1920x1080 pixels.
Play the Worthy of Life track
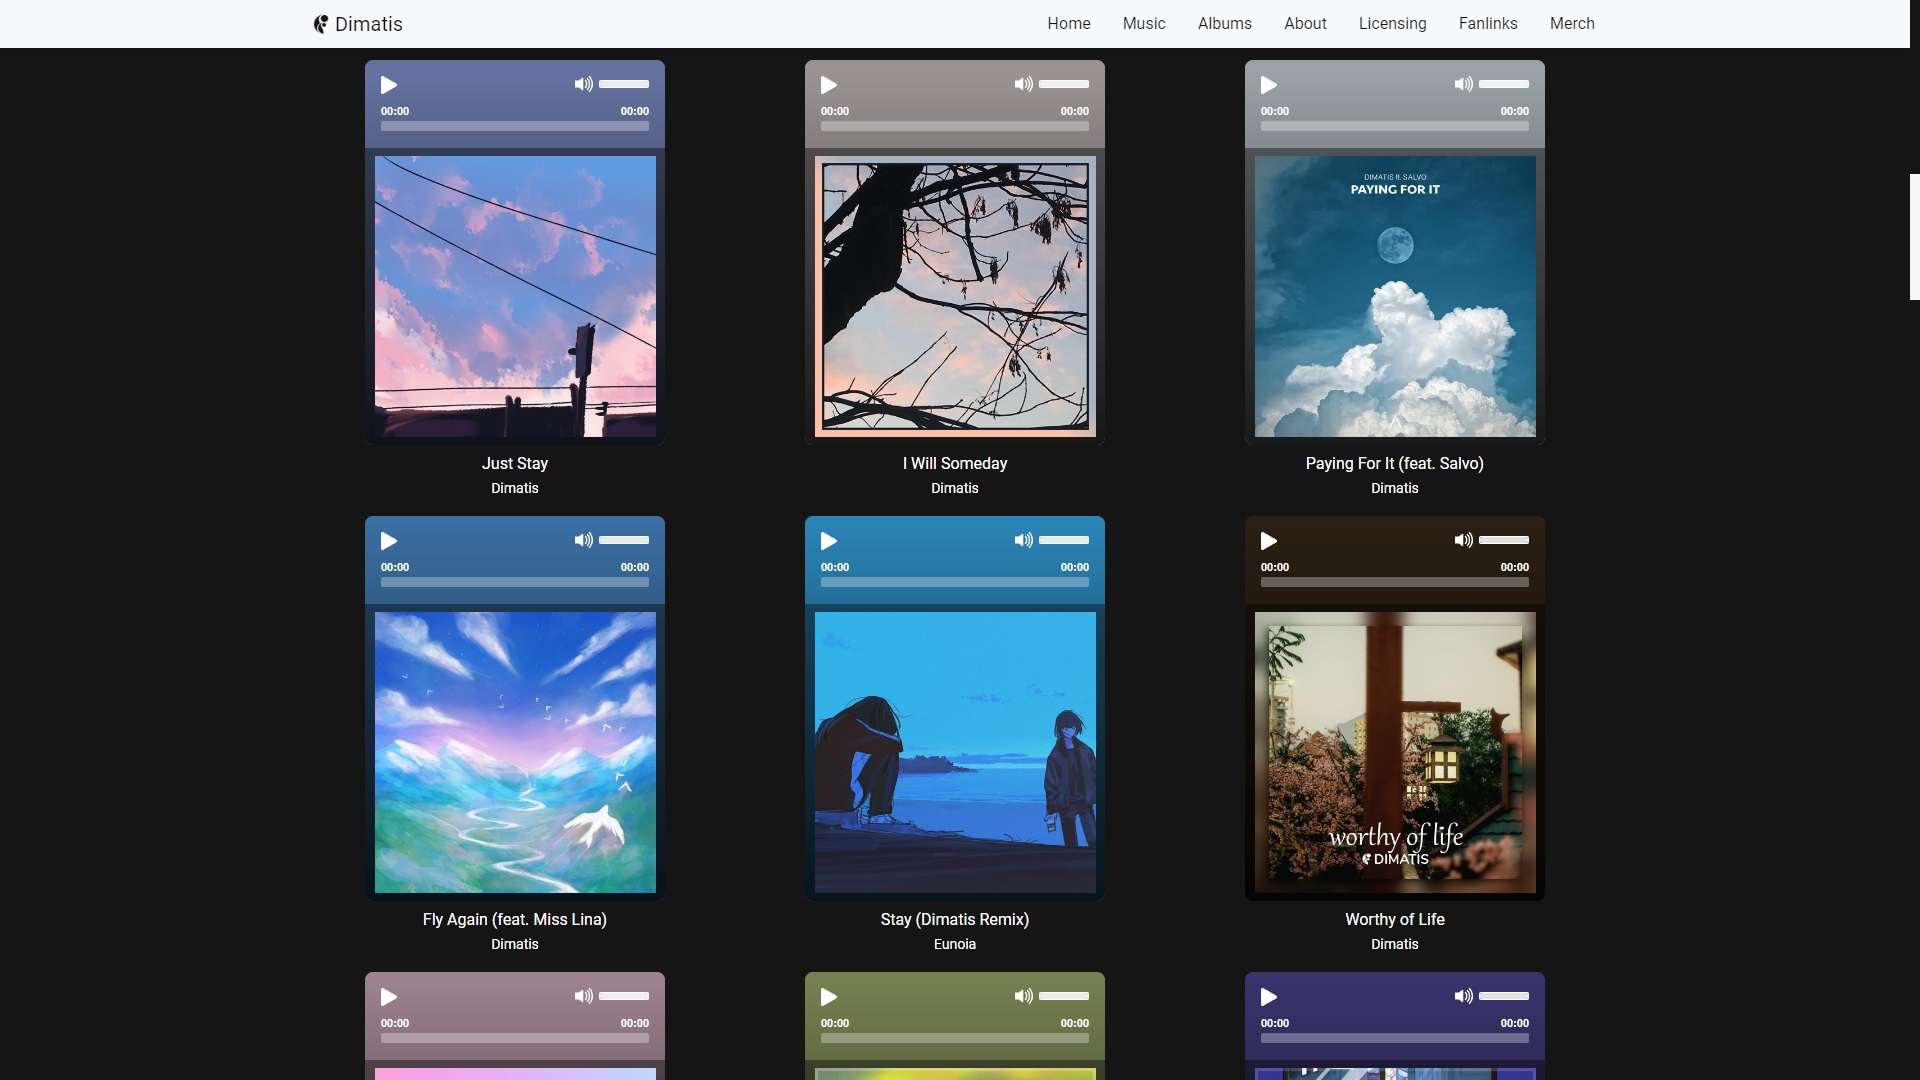[1269, 541]
